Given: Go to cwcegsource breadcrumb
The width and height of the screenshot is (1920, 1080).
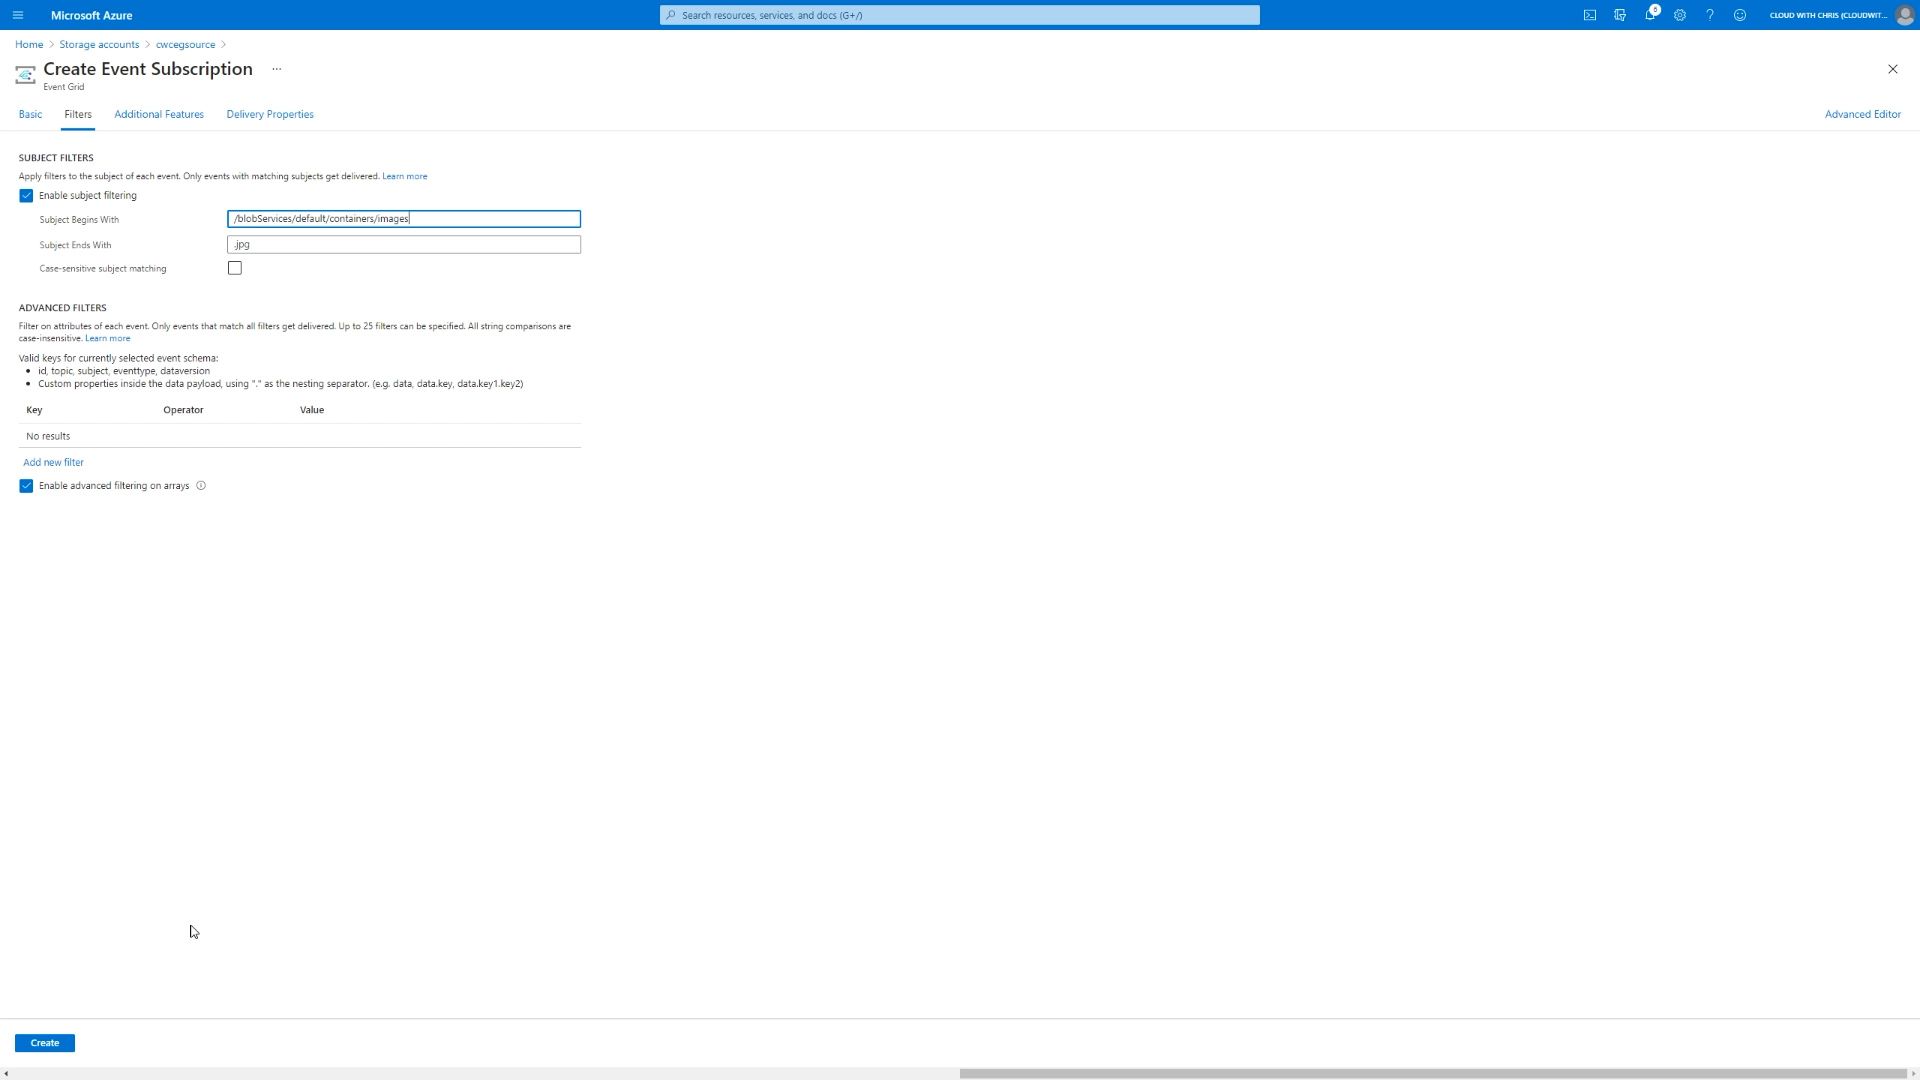Looking at the screenshot, I should (185, 44).
